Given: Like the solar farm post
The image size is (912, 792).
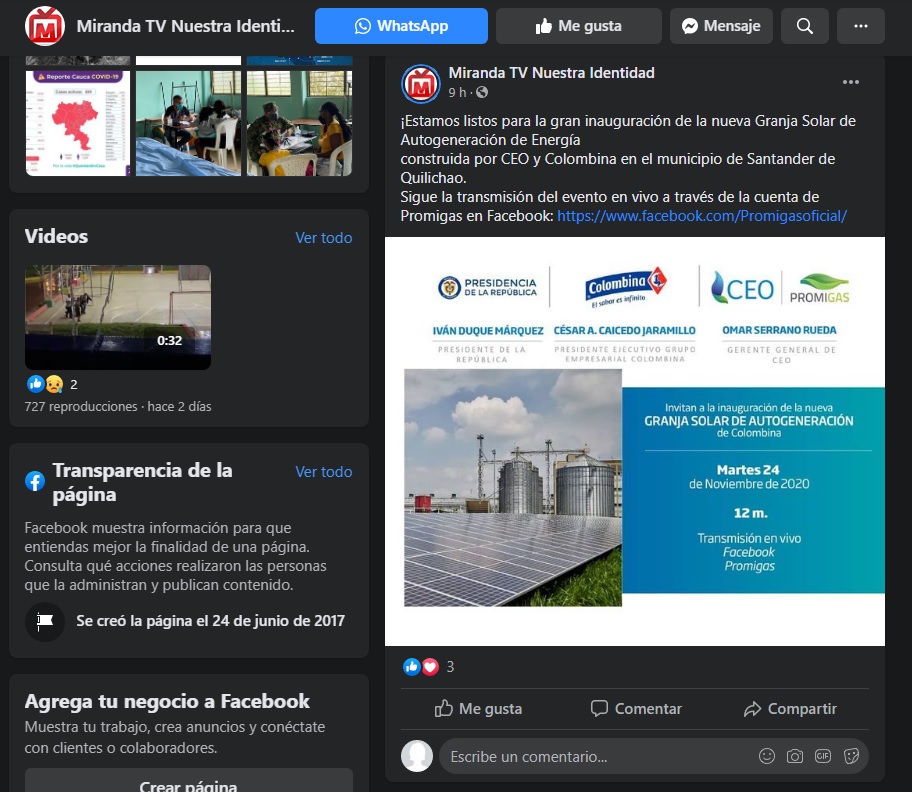Looking at the screenshot, I should (x=478, y=709).
